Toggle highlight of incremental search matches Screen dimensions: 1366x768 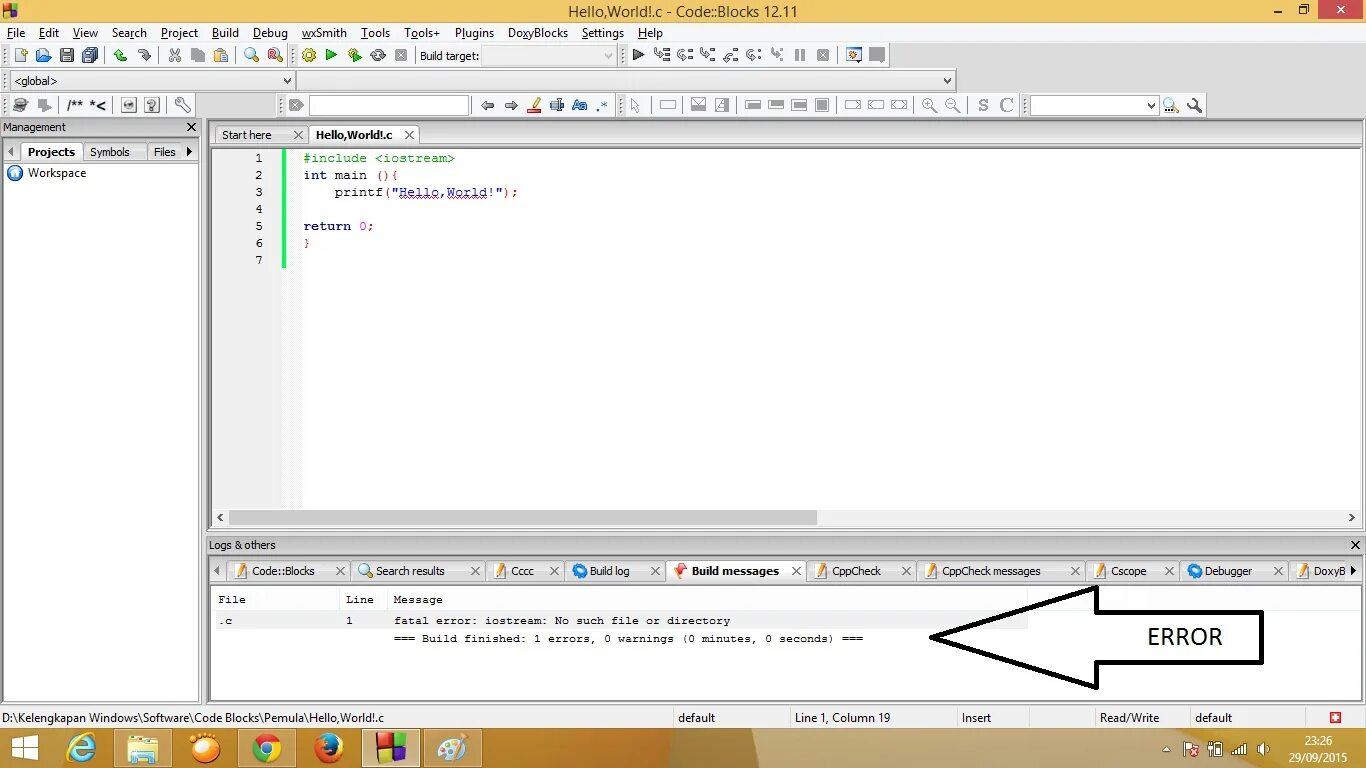[x=534, y=105]
